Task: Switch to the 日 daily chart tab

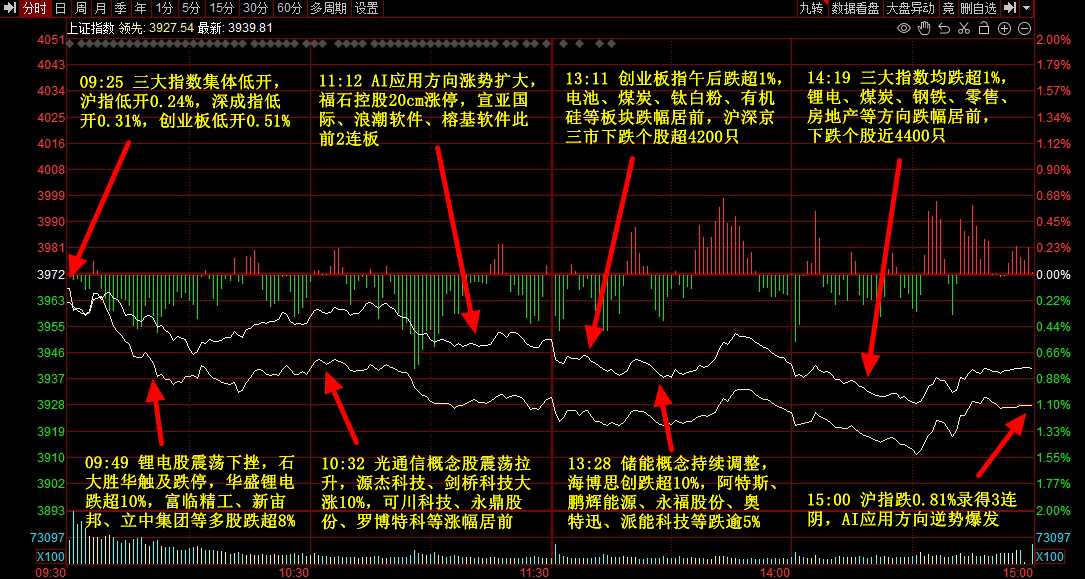Action: pos(61,8)
